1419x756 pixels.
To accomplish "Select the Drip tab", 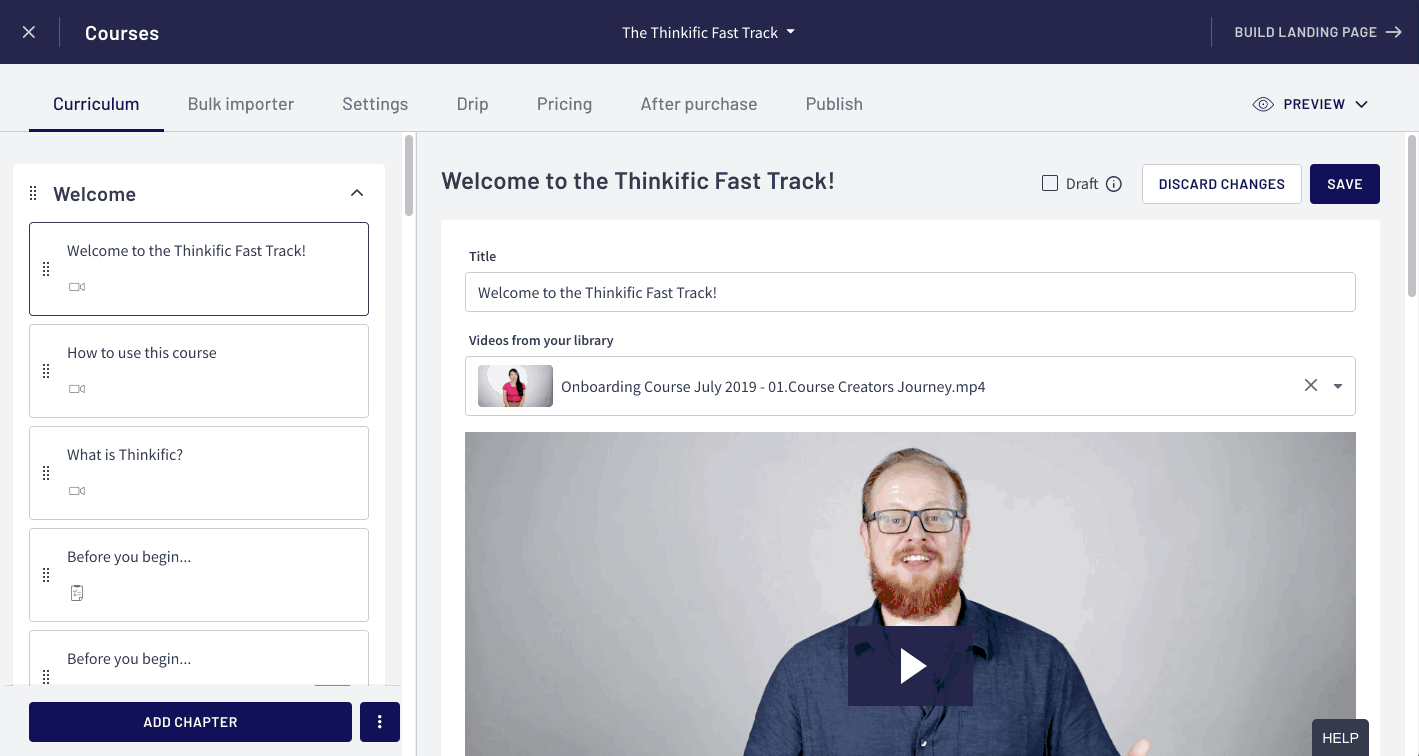I will click(472, 104).
